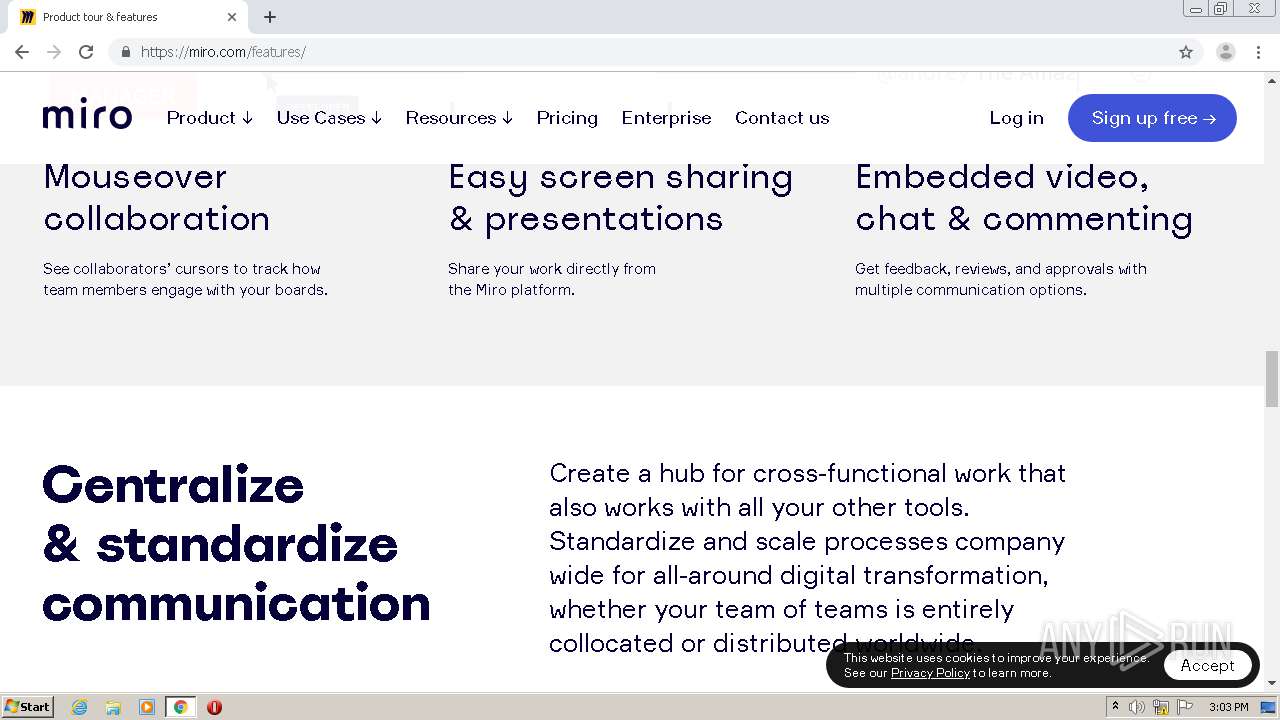Bookmark this page with the star icon
This screenshot has height=720, width=1280.
[x=1186, y=52]
